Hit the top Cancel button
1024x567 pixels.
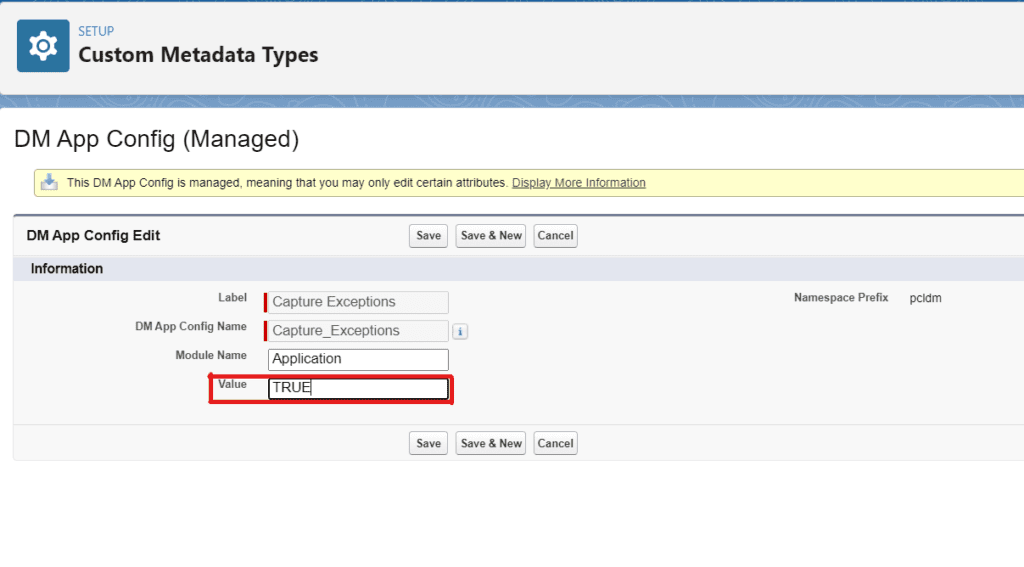click(x=555, y=236)
